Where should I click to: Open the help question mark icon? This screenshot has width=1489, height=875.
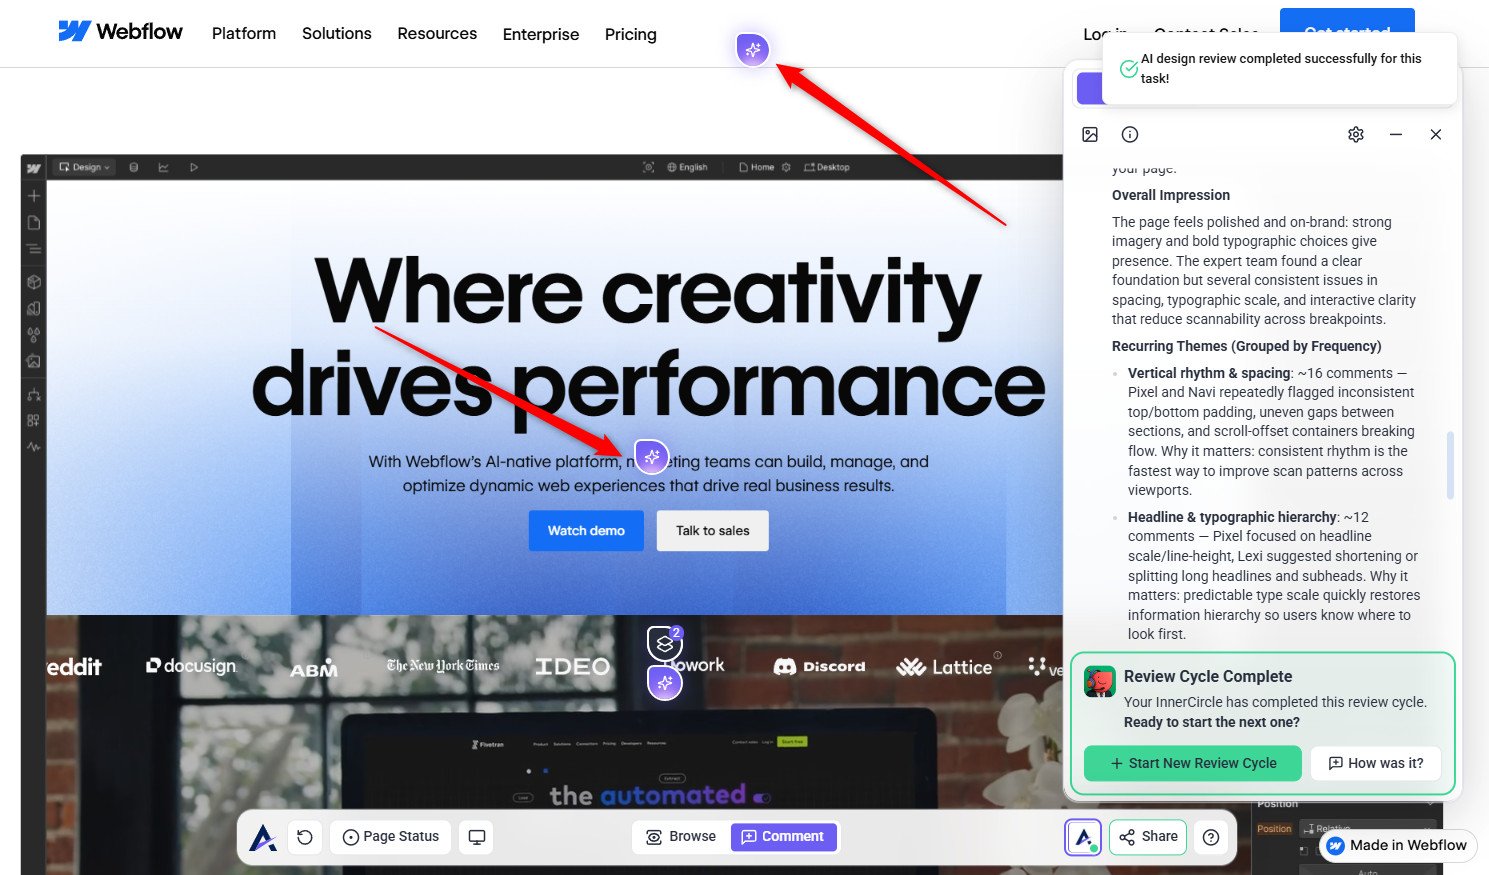[1211, 837]
